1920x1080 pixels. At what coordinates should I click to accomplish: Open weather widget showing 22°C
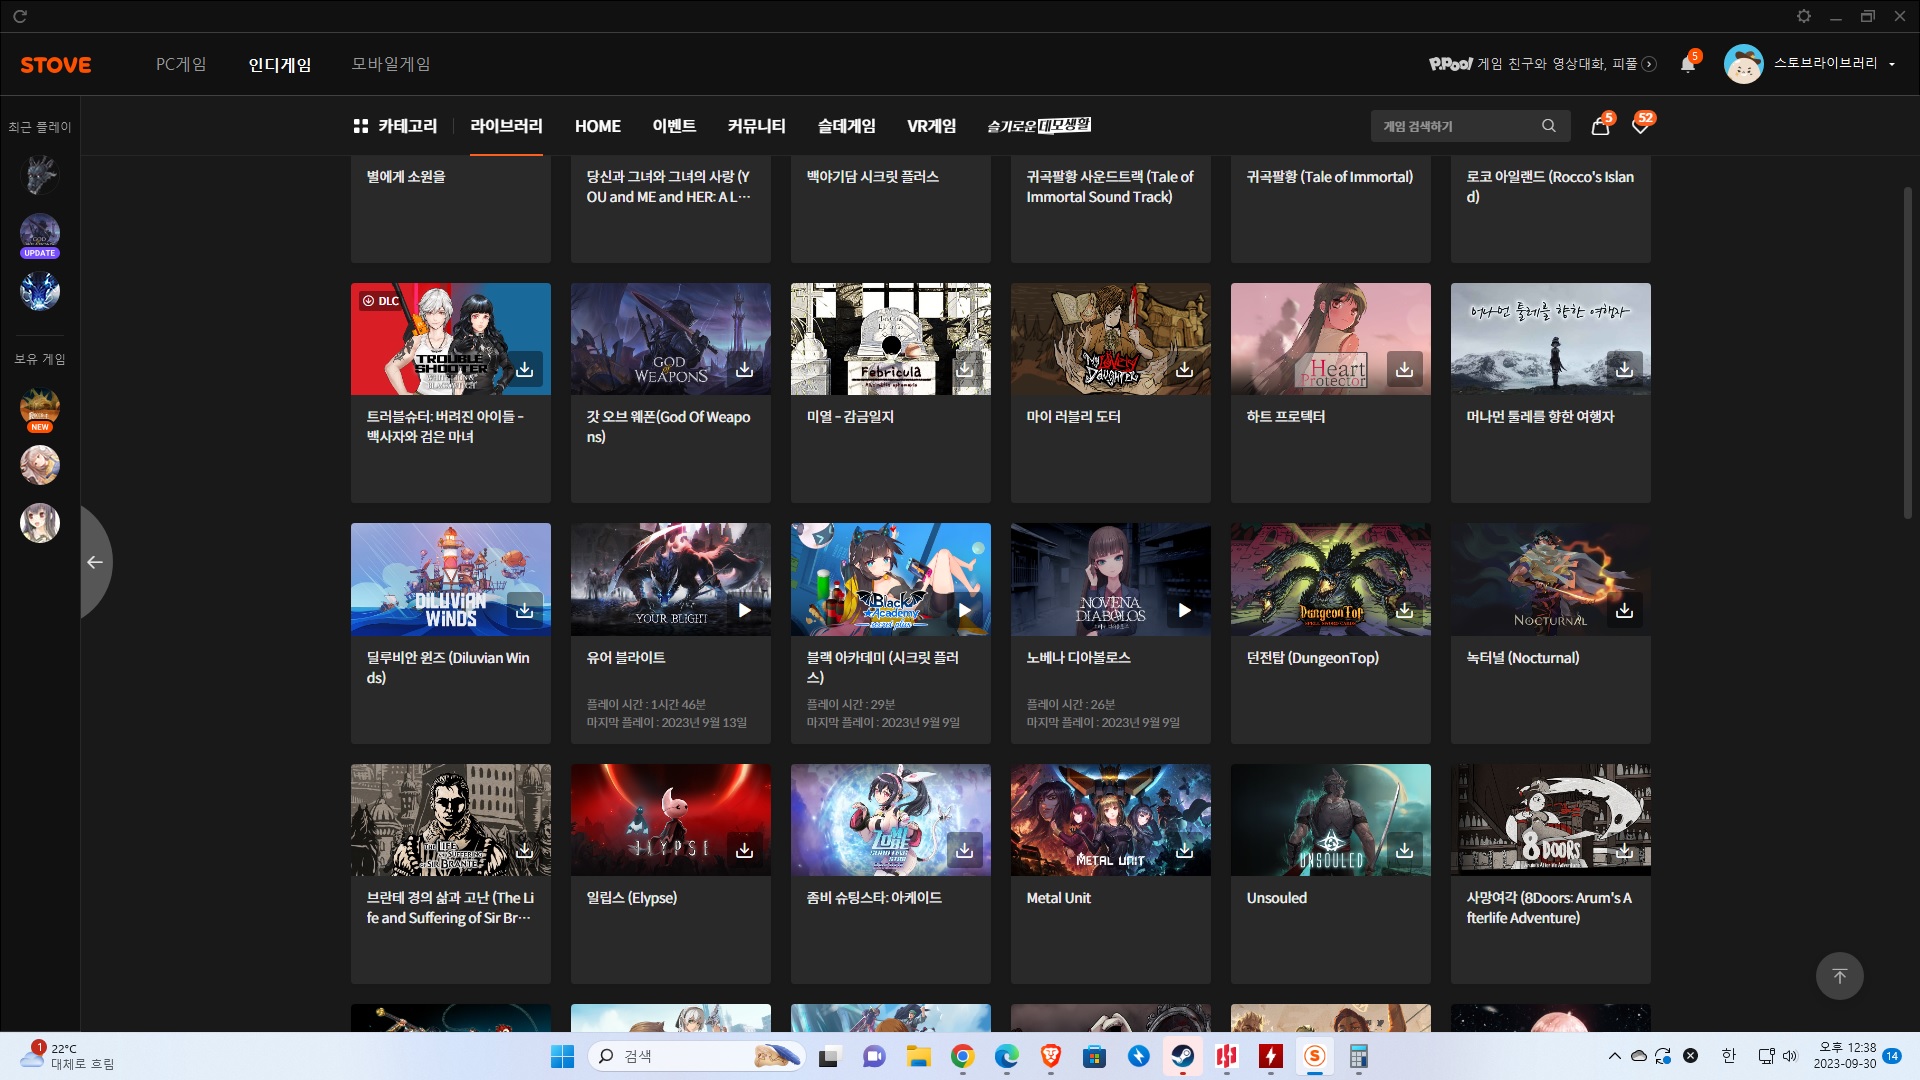pyautogui.click(x=67, y=1056)
